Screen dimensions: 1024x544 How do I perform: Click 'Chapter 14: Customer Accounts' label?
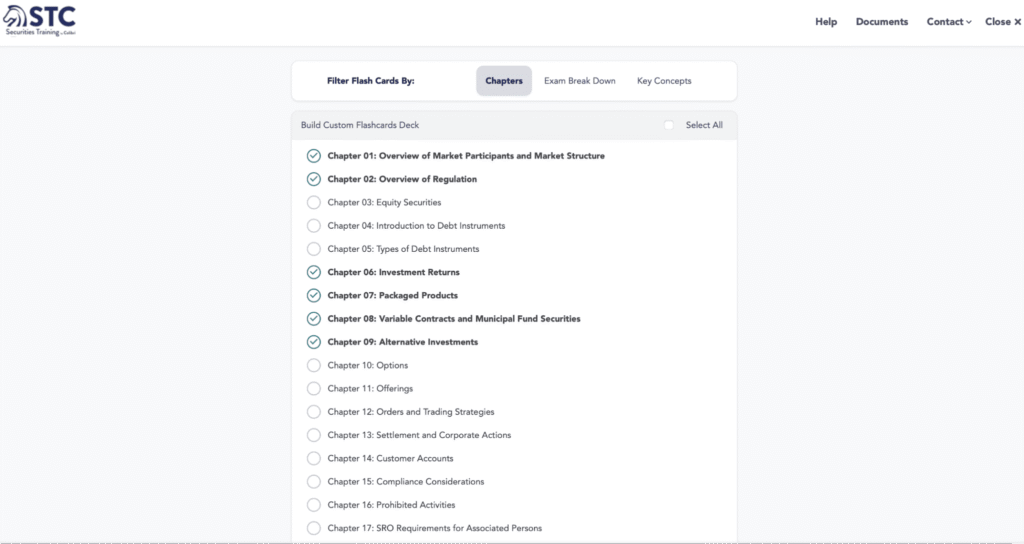pos(390,458)
